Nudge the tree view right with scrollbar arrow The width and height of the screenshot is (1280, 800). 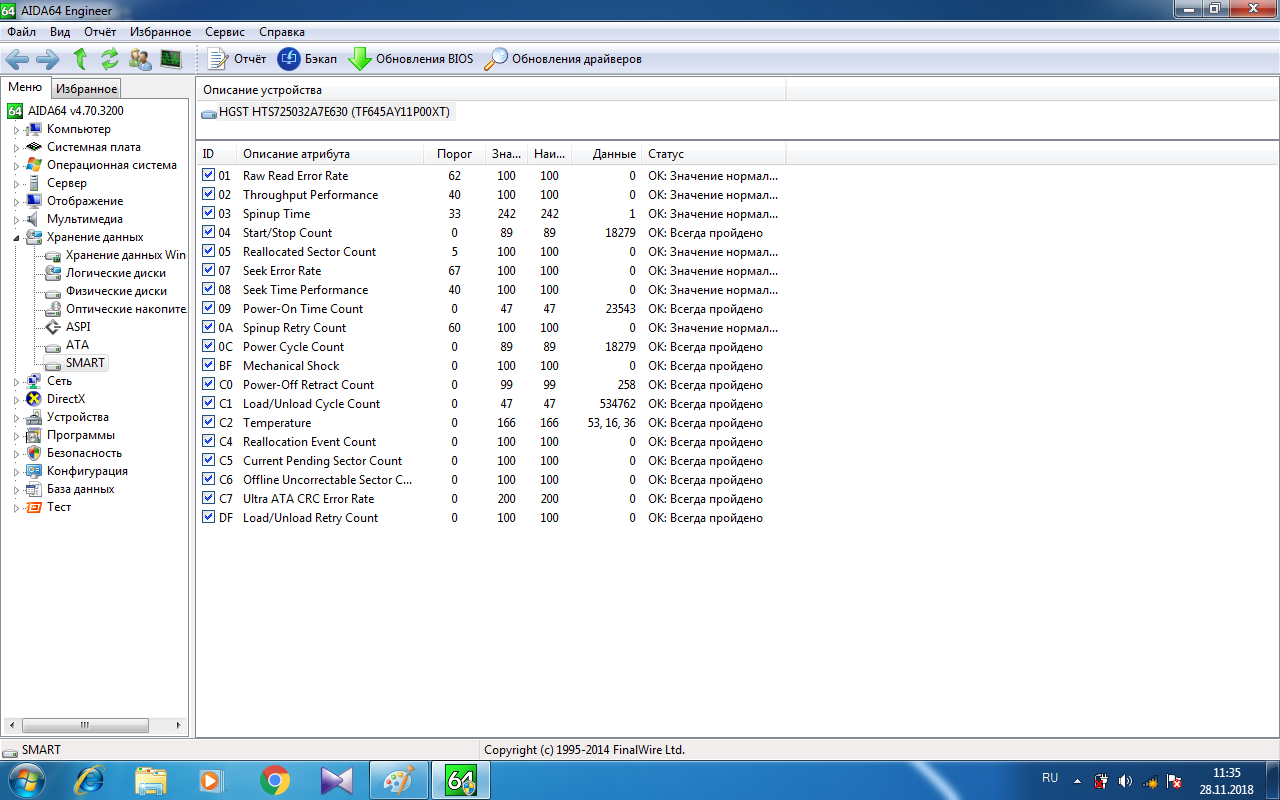coord(180,726)
